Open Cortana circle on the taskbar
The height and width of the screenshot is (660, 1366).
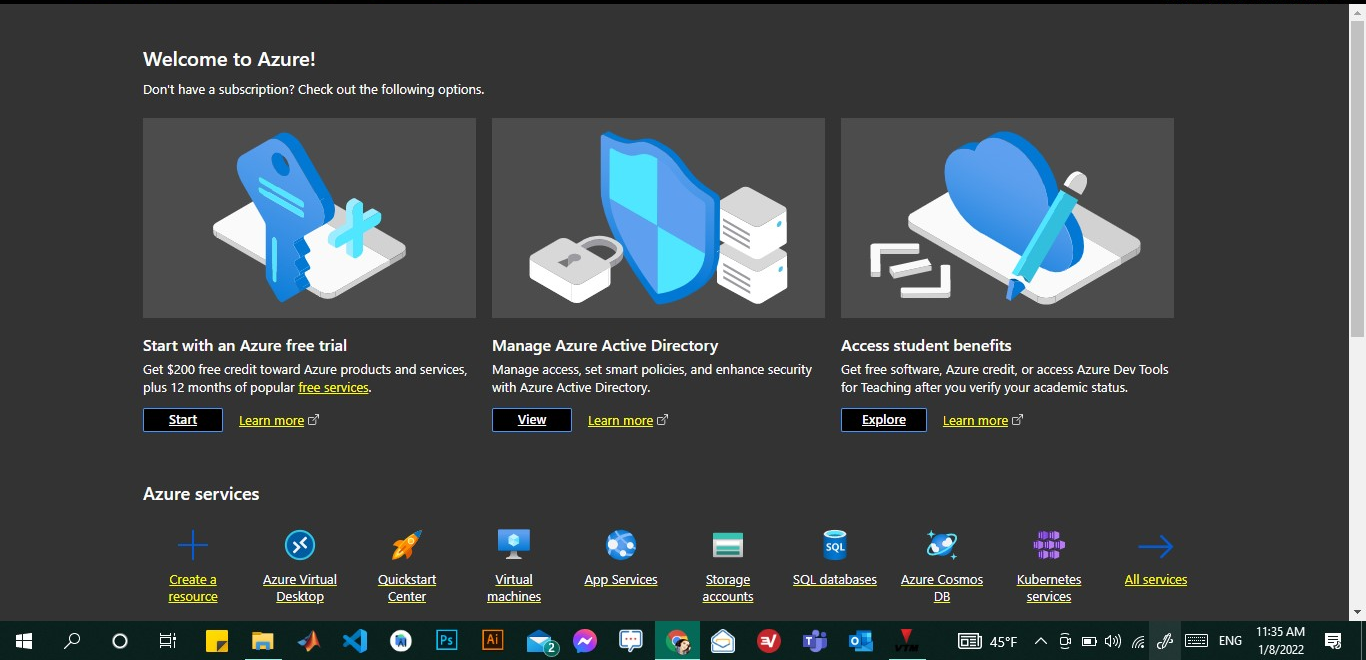tap(120, 641)
